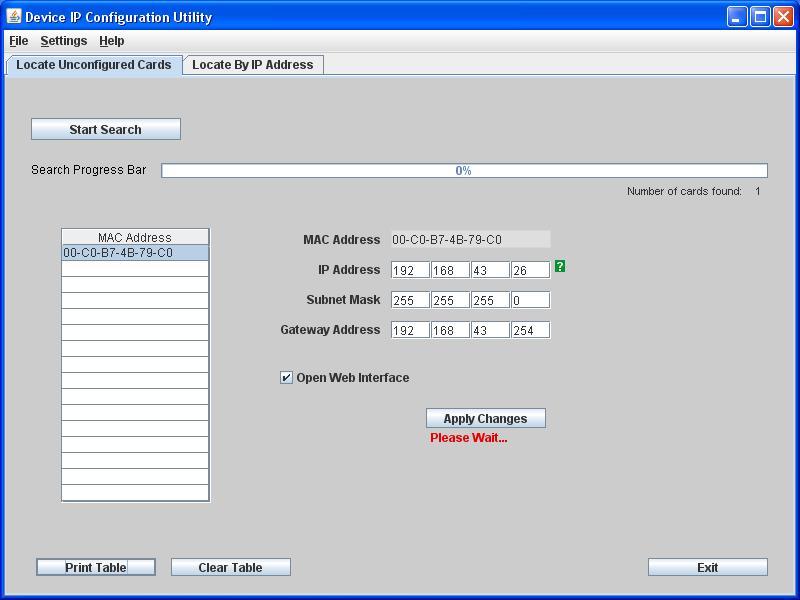Exit the Device IP Configuration Utility
This screenshot has height=600, width=800.
[707, 566]
